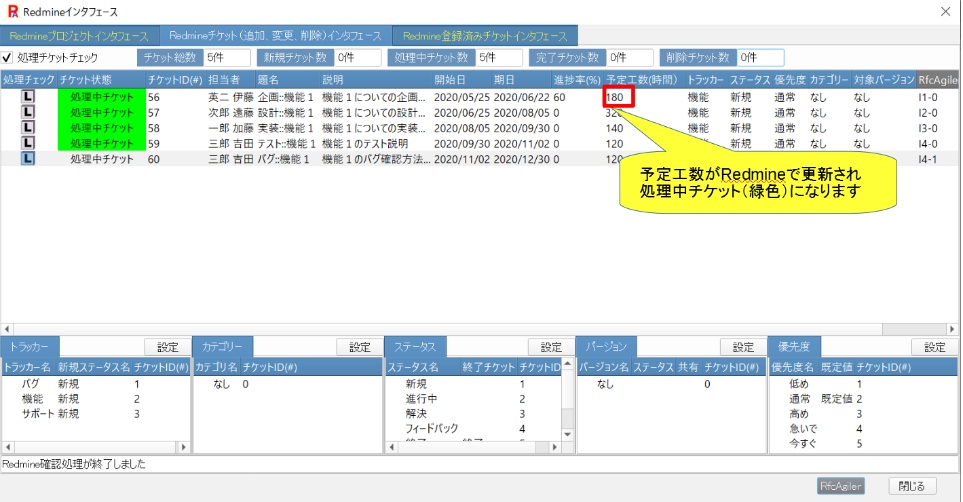Image resolution: width=963 pixels, height=502 pixels.
Task: Click the 閉じる button
Action: click(911, 486)
